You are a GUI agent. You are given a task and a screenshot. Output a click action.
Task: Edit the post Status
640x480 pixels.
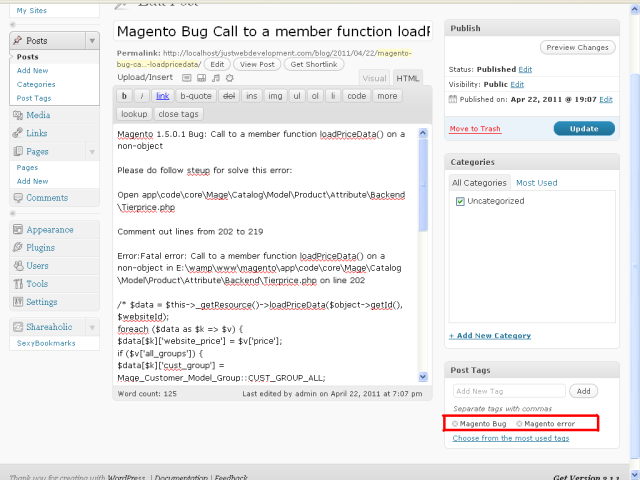[x=525, y=69]
